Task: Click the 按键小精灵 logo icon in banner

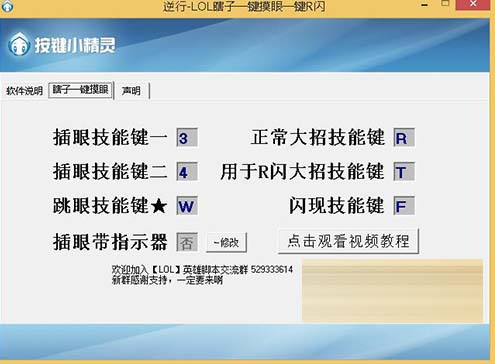Action: coord(19,44)
